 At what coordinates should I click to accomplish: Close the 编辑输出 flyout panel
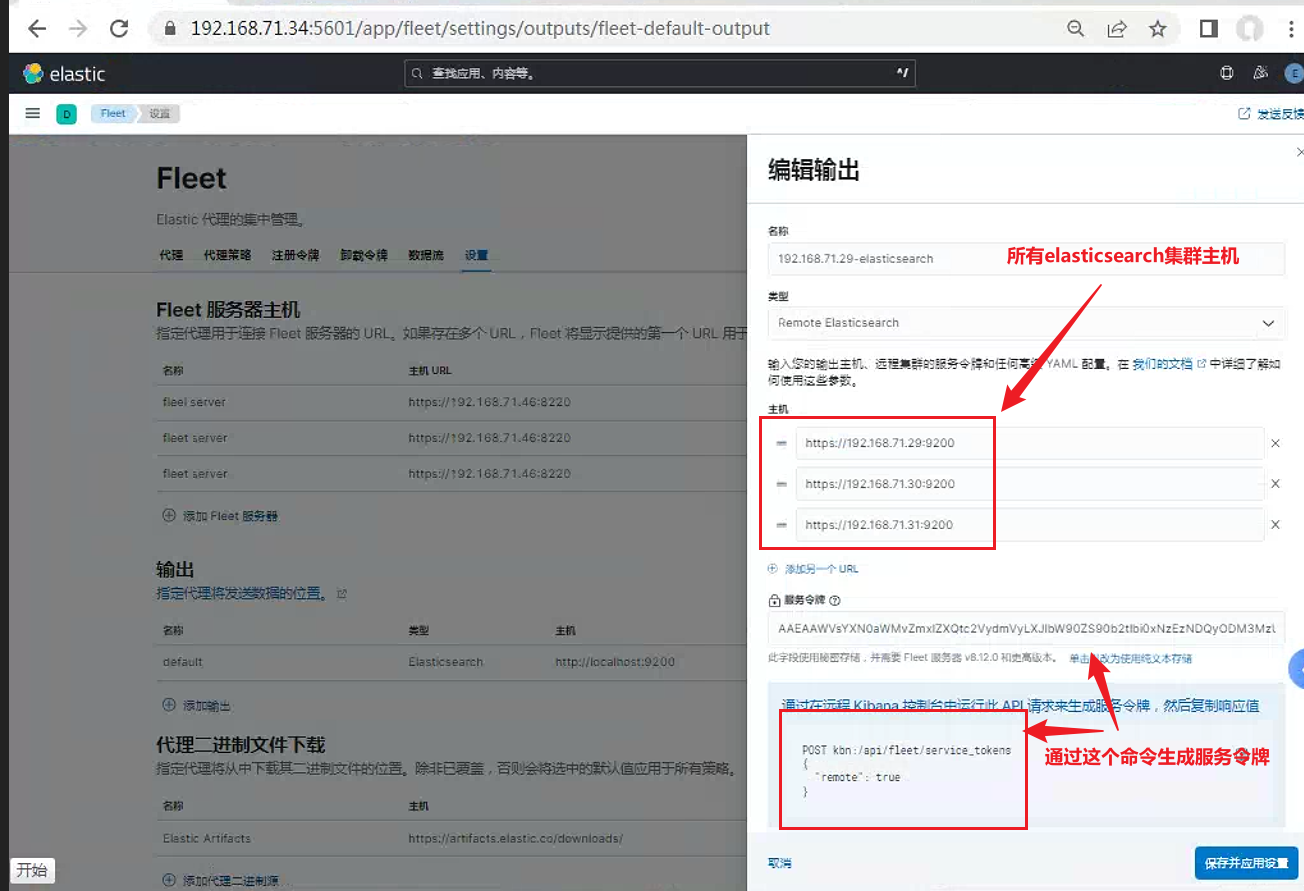click(1299, 152)
